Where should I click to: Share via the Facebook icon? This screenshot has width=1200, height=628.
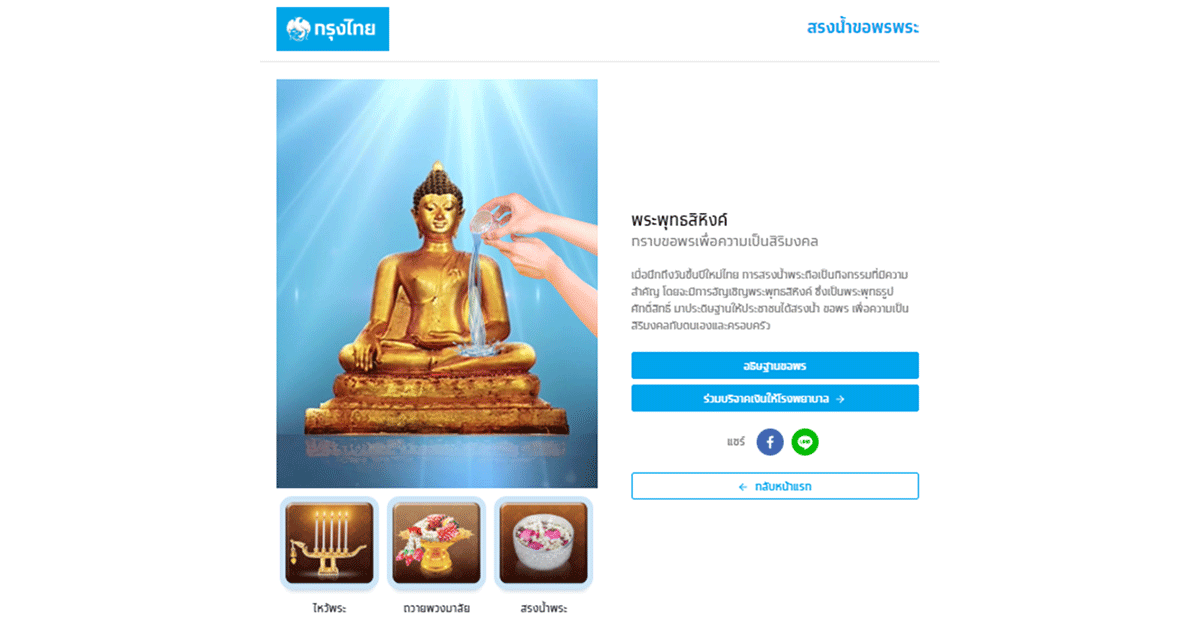coord(770,442)
